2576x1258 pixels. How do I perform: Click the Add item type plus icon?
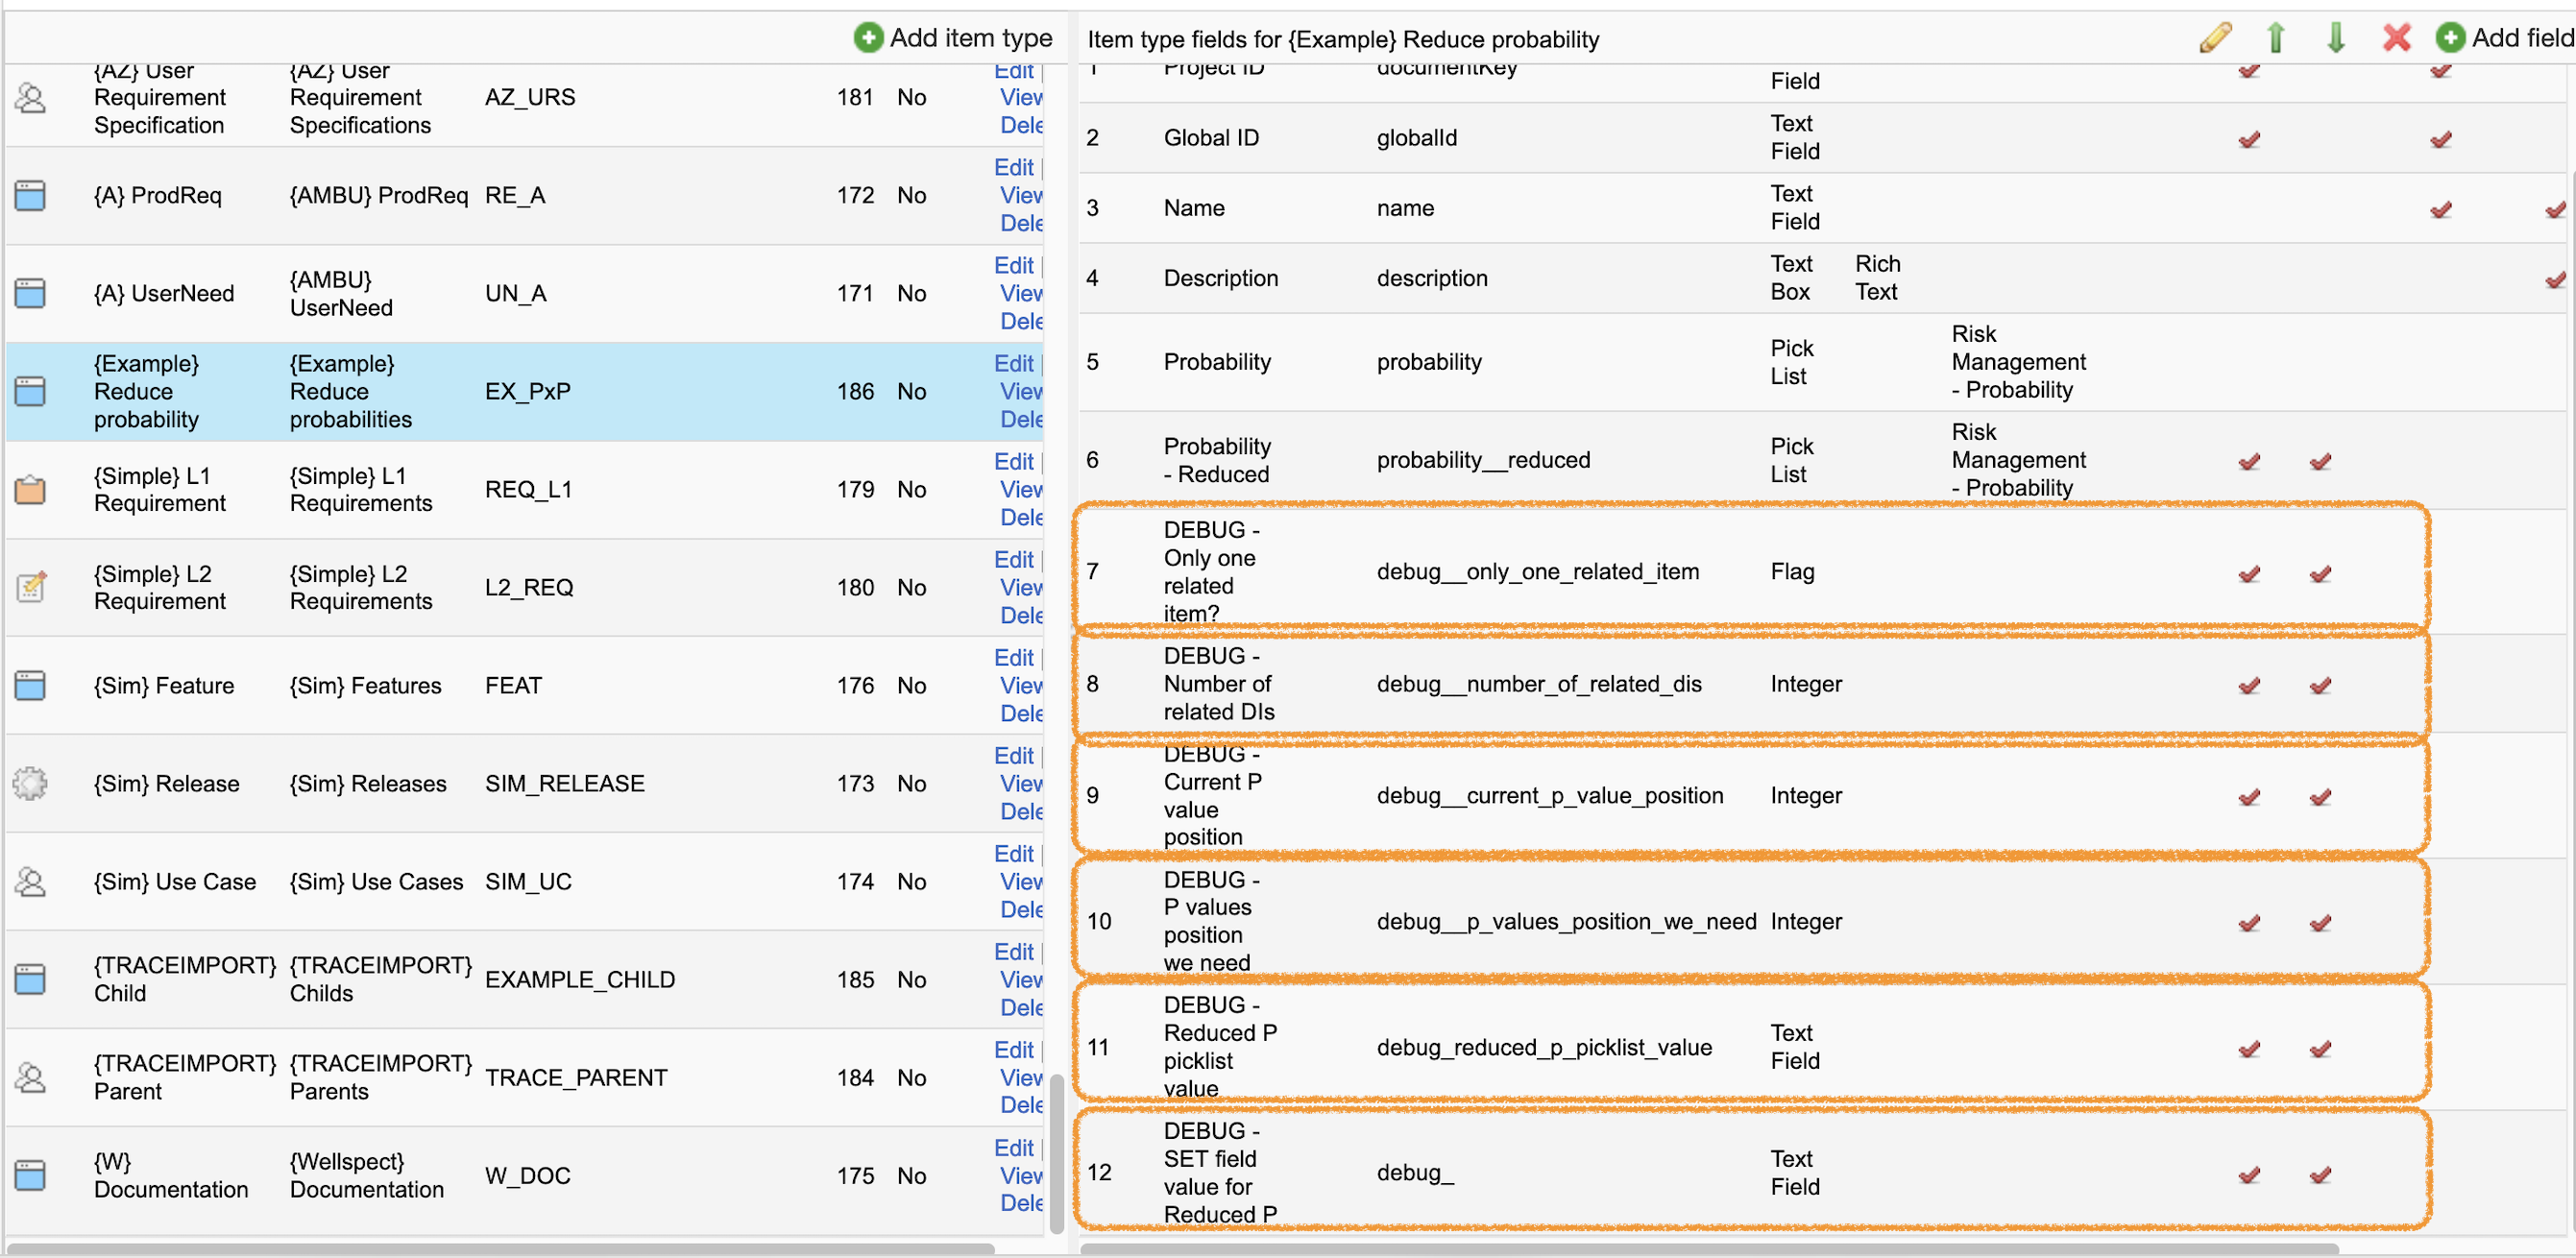[868, 38]
